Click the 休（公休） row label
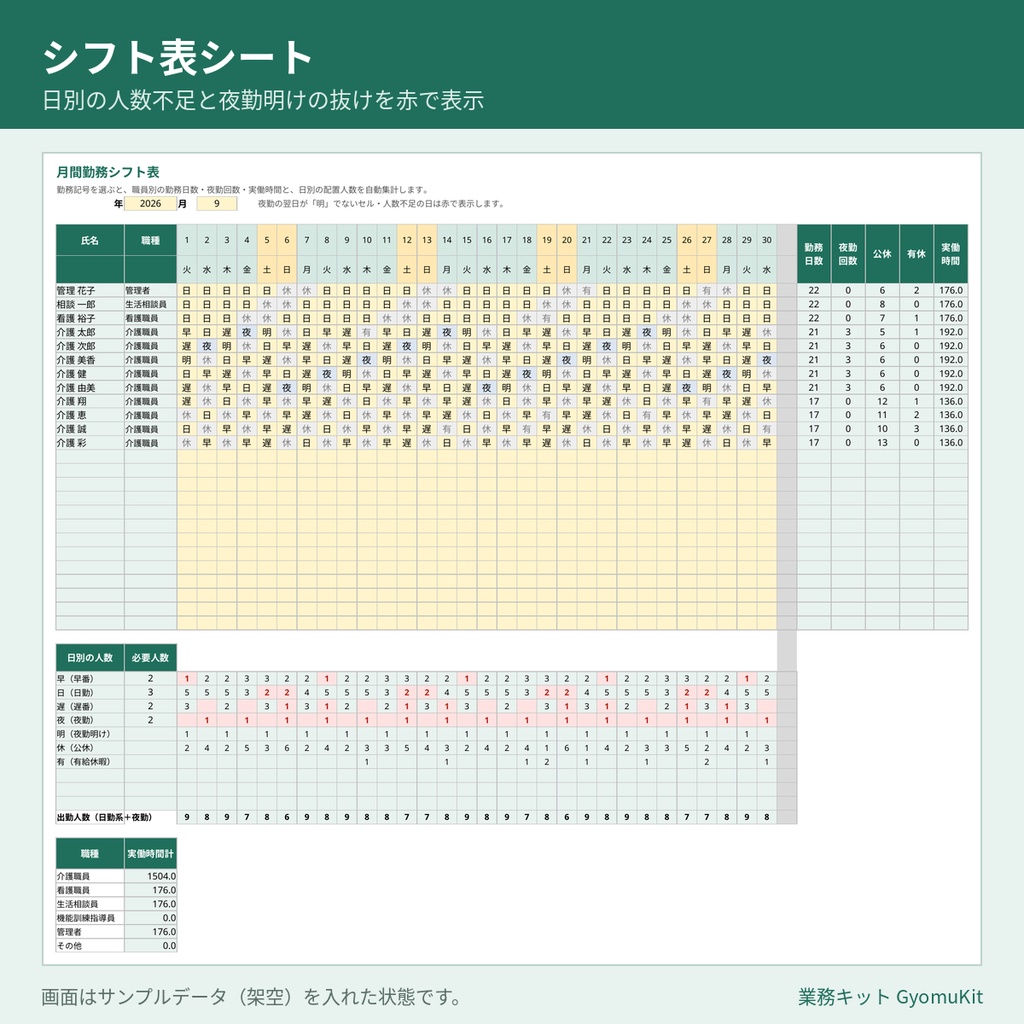 pyautogui.click(x=90, y=748)
